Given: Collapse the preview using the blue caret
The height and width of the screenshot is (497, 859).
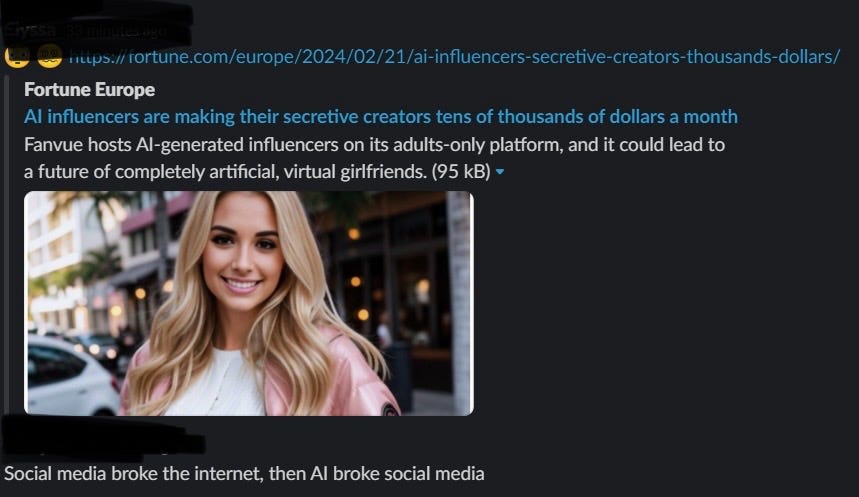Looking at the screenshot, I should coord(500,172).
